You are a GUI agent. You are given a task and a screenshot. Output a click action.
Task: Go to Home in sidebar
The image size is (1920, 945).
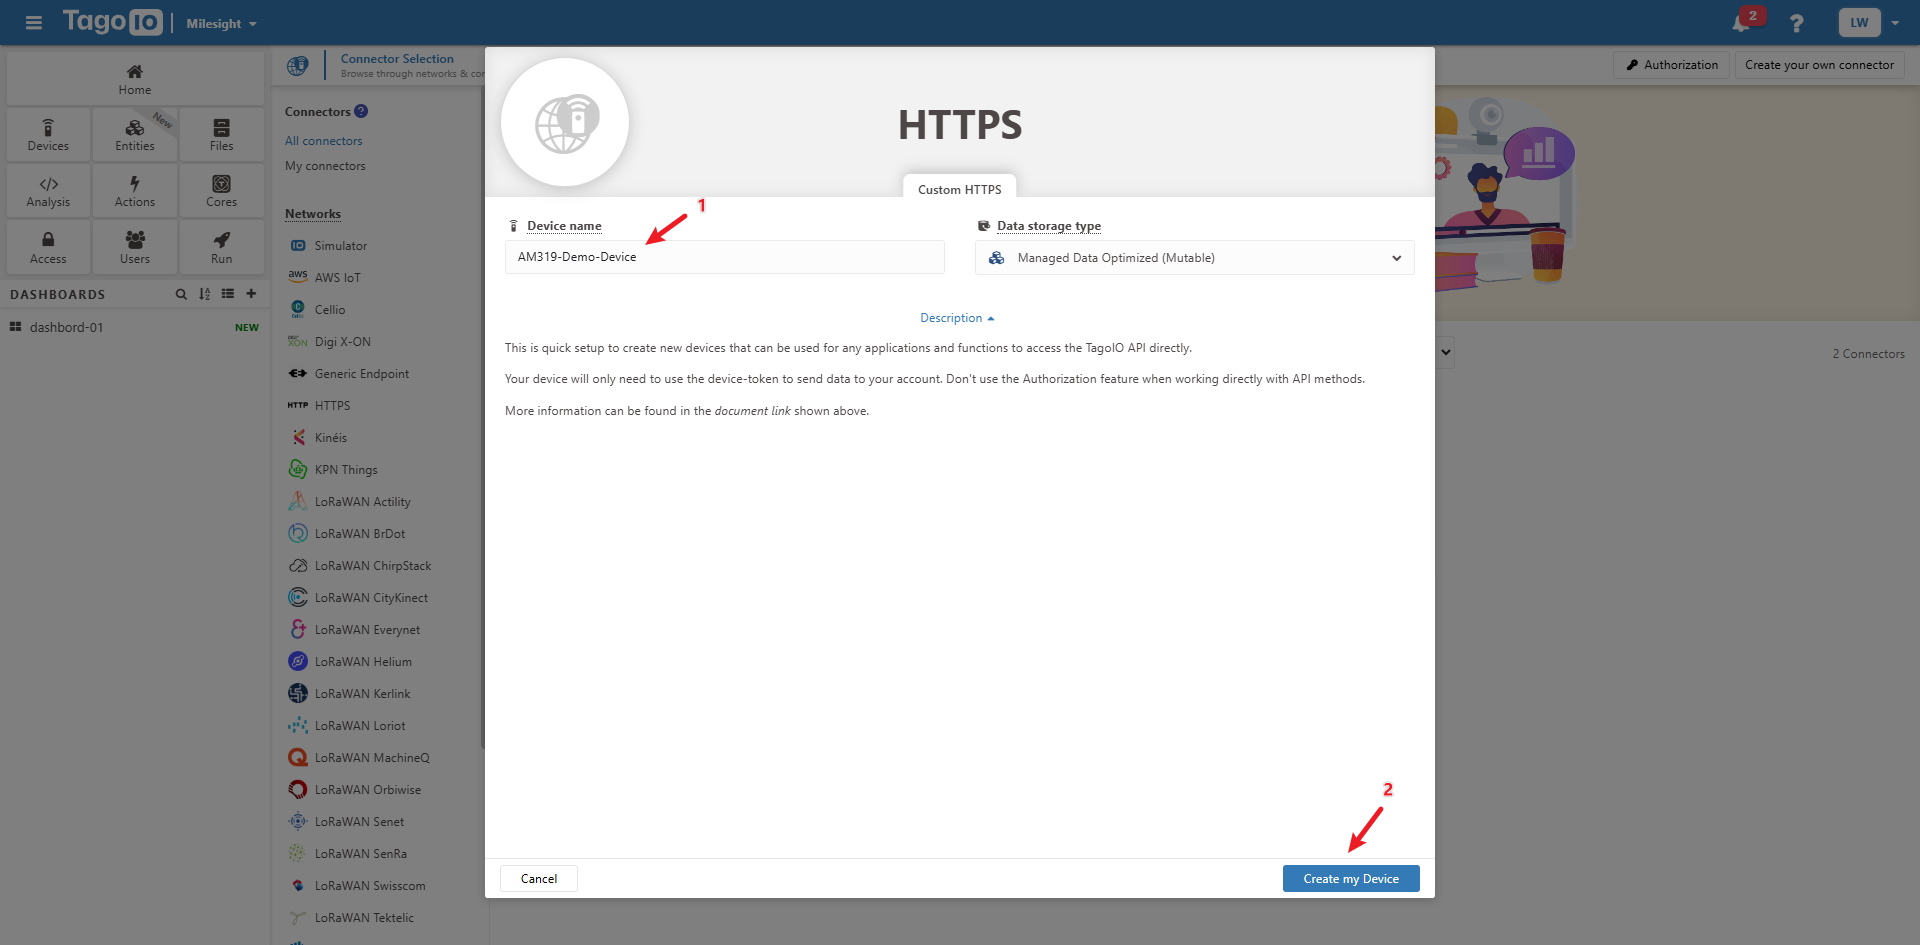[135, 80]
